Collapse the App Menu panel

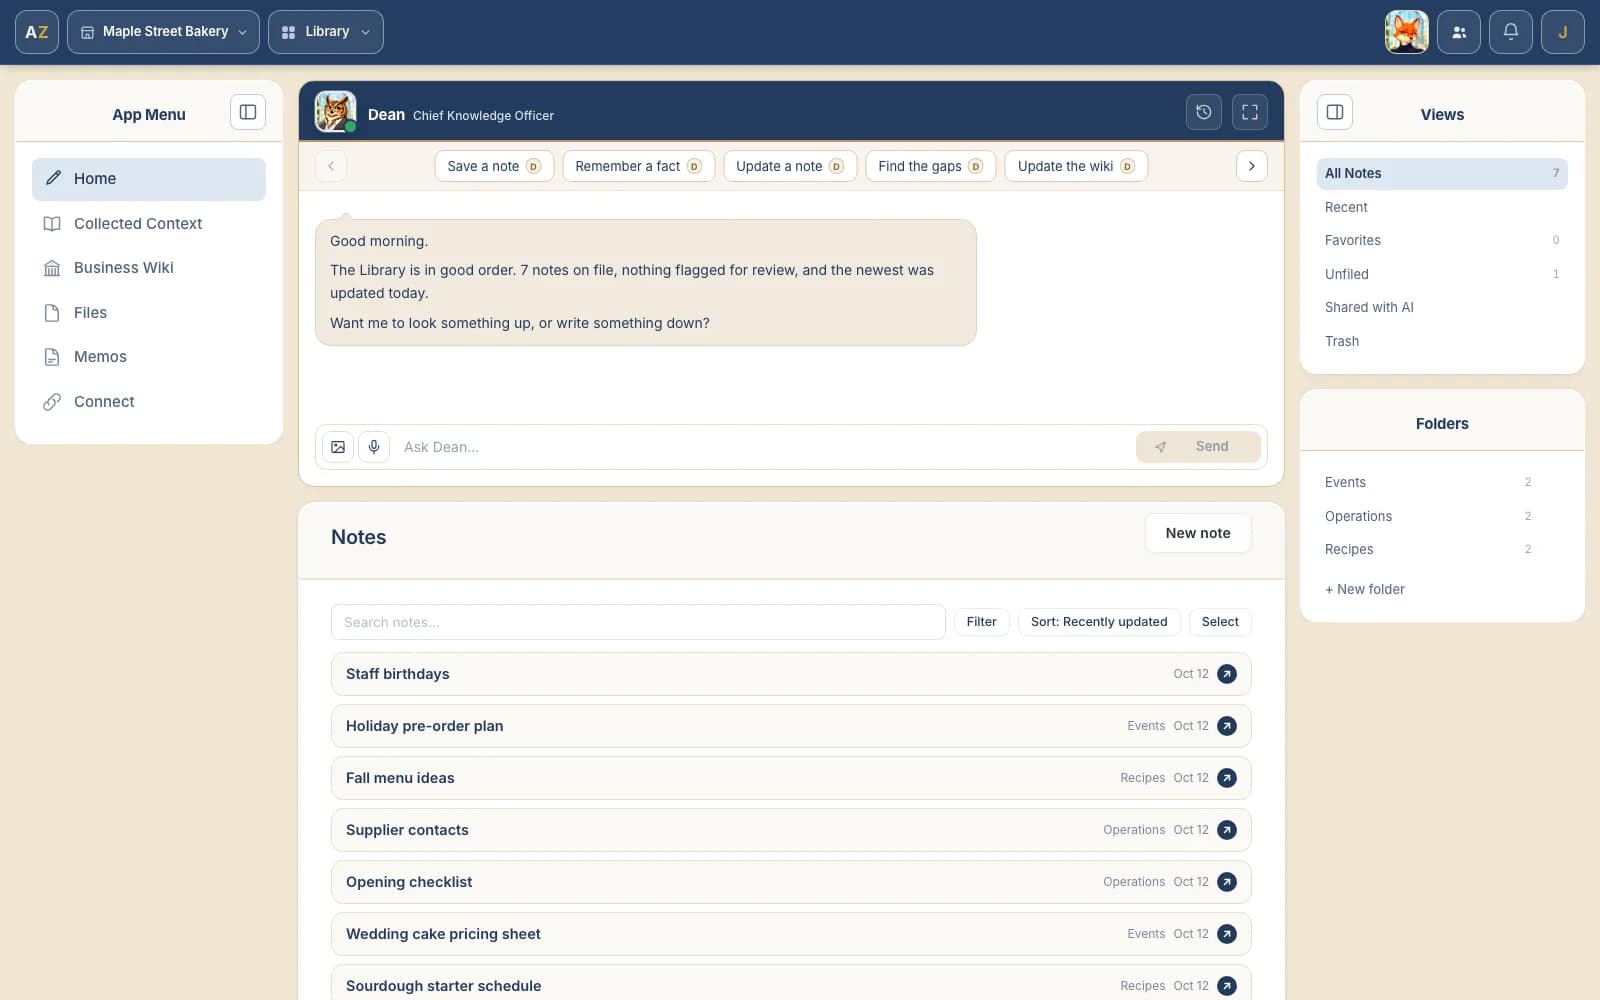click(x=248, y=112)
